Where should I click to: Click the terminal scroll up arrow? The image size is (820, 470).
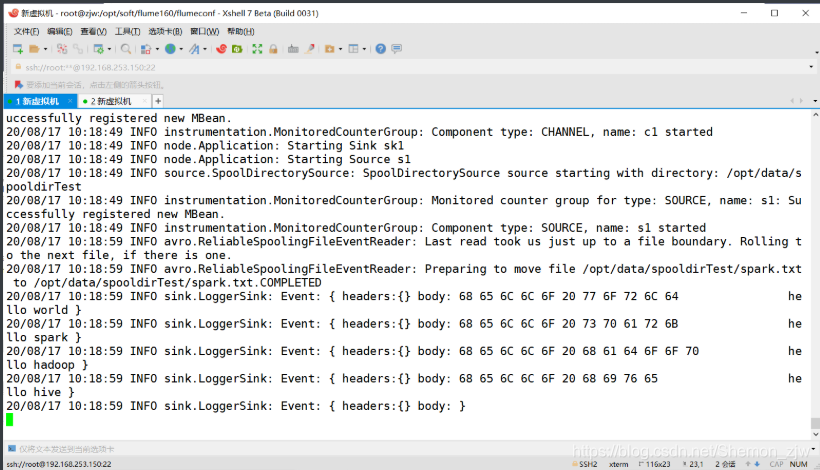coord(815,114)
